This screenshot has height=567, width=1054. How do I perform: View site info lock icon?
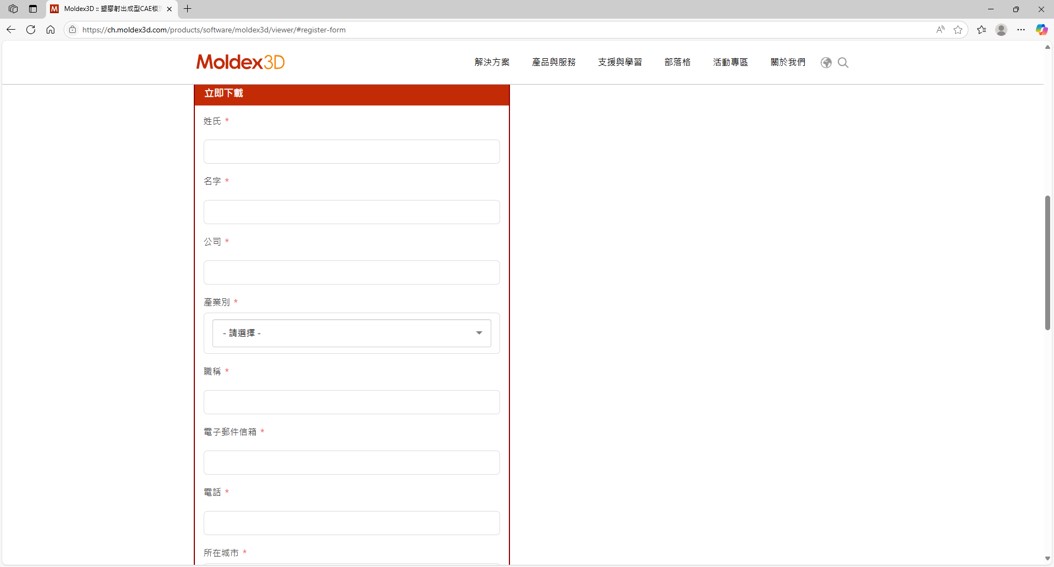pos(73,30)
